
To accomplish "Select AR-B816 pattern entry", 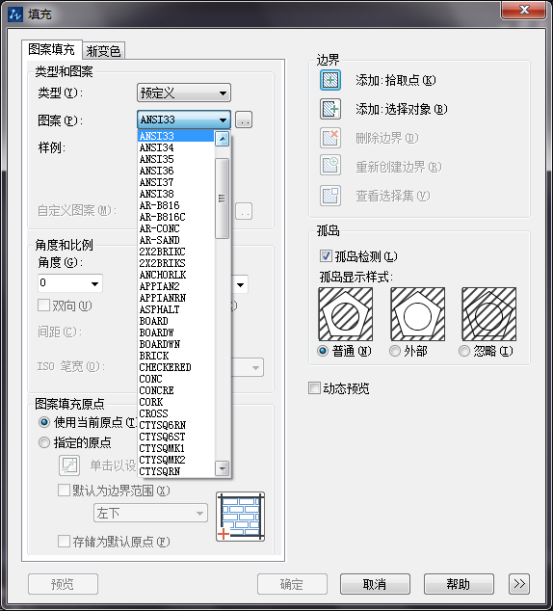I will [x=176, y=205].
